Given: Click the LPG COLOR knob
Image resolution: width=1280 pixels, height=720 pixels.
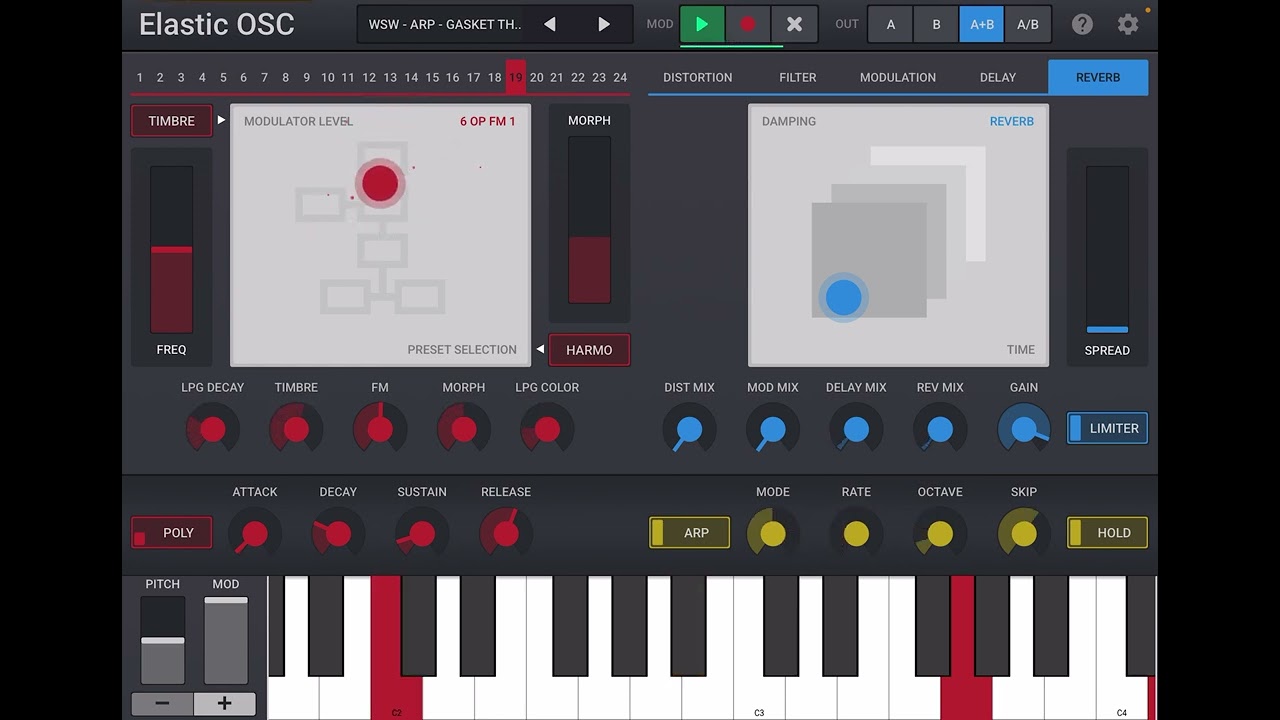Looking at the screenshot, I should click(x=547, y=430).
